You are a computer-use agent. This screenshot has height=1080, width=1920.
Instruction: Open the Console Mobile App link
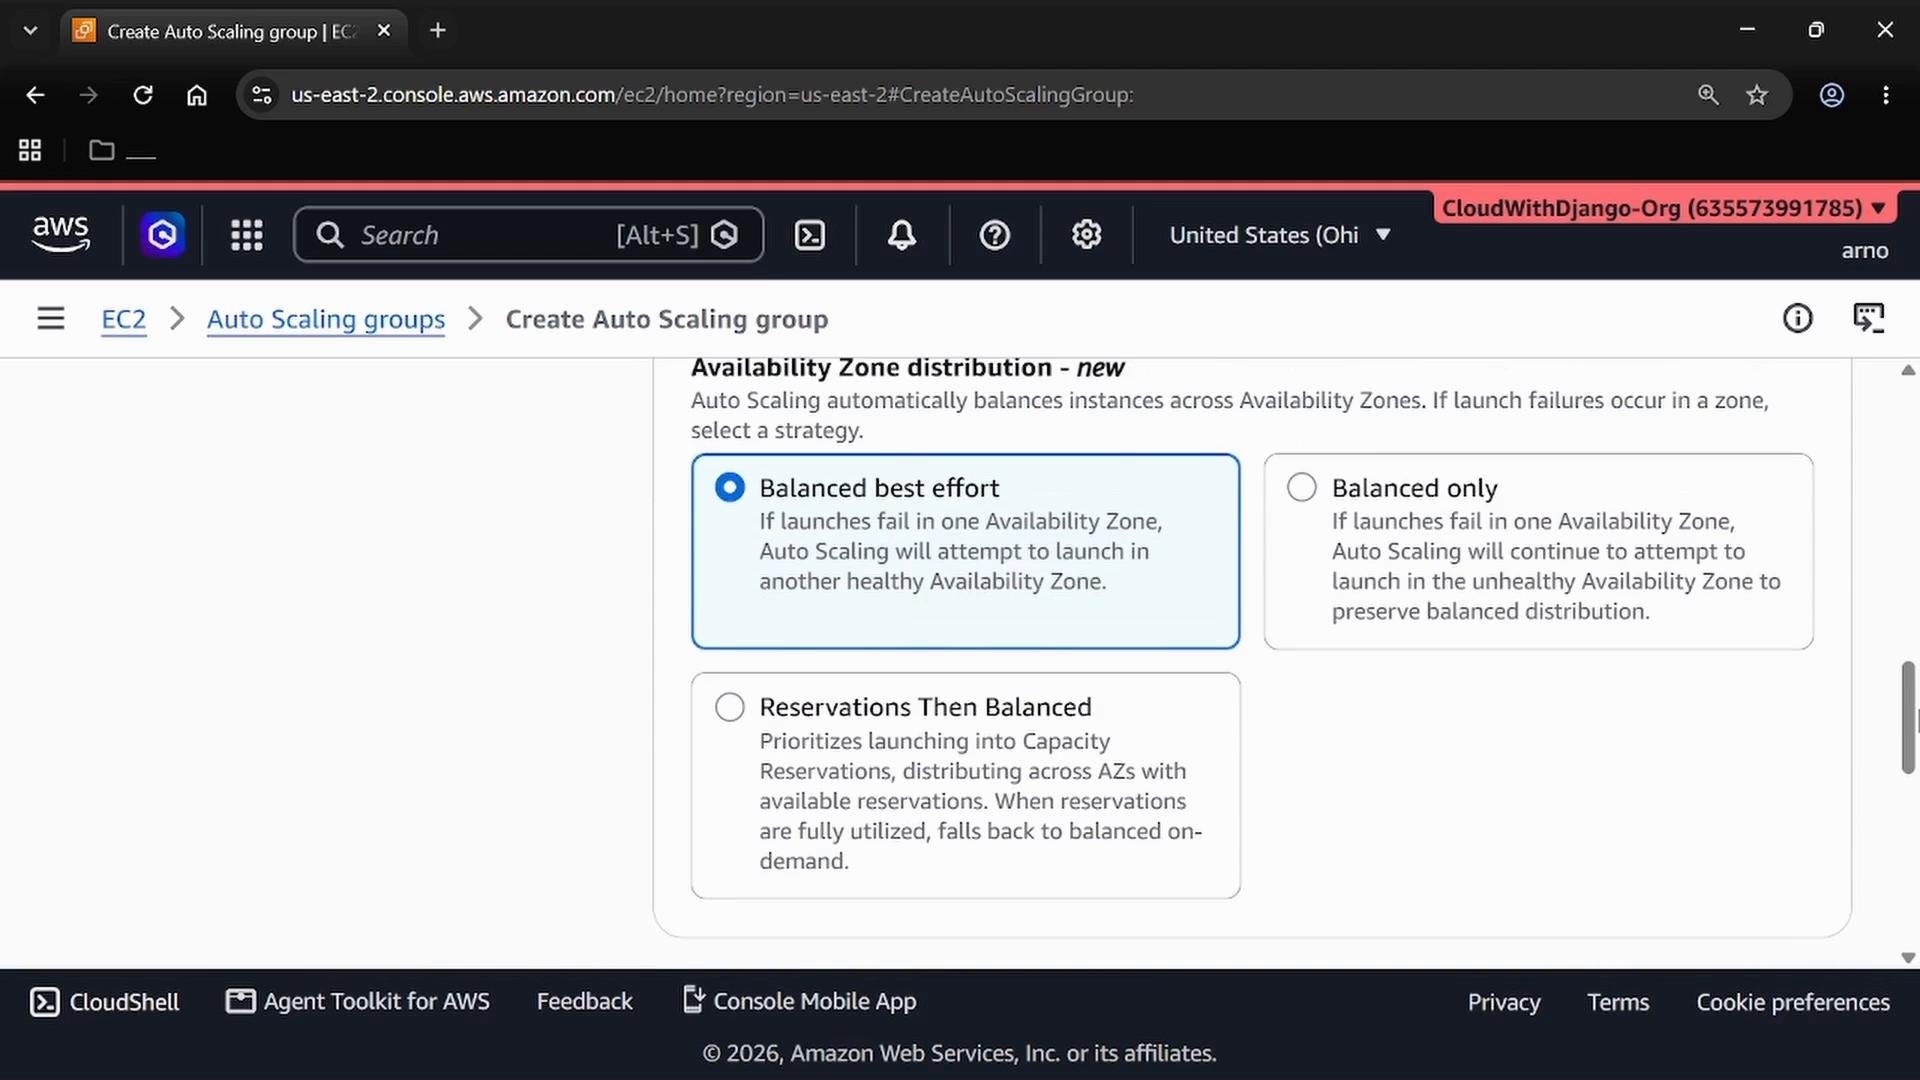click(x=799, y=1001)
